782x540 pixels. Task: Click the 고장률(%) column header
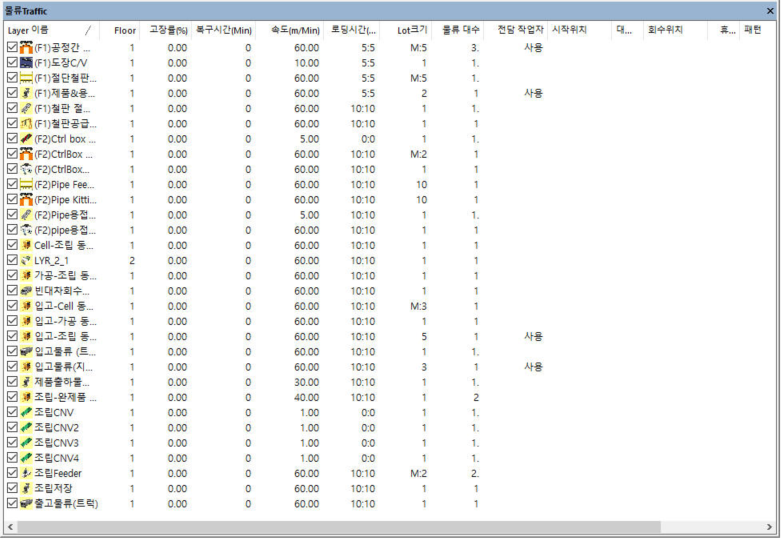click(x=167, y=31)
